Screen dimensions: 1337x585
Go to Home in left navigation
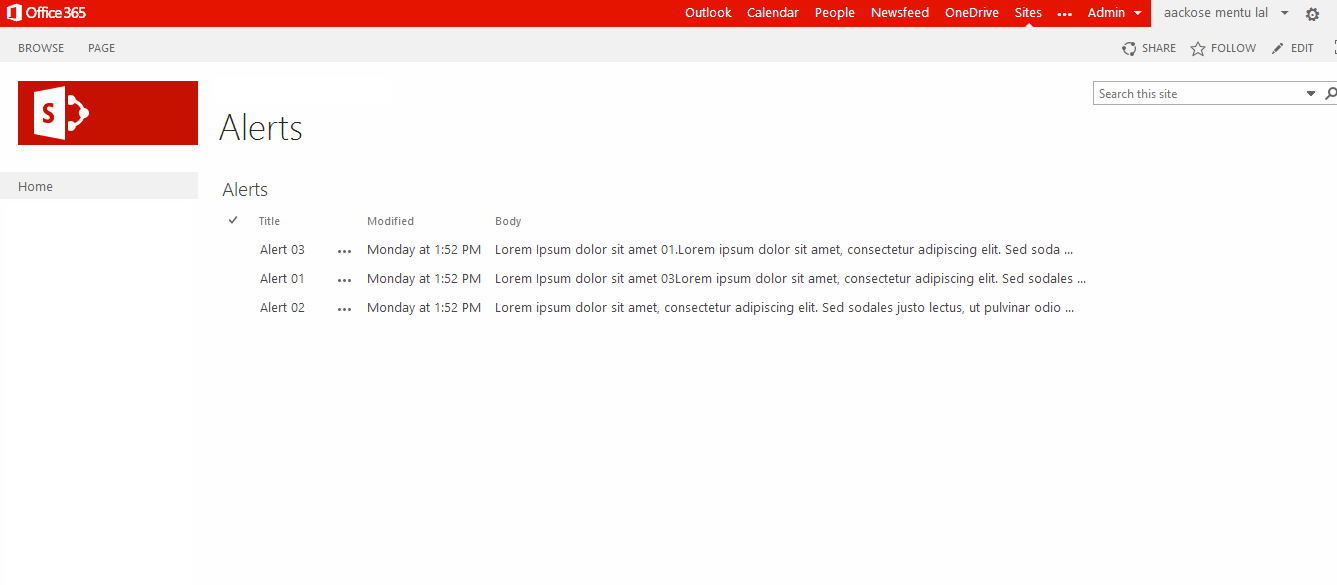pyautogui.click(x=36, y=187)
